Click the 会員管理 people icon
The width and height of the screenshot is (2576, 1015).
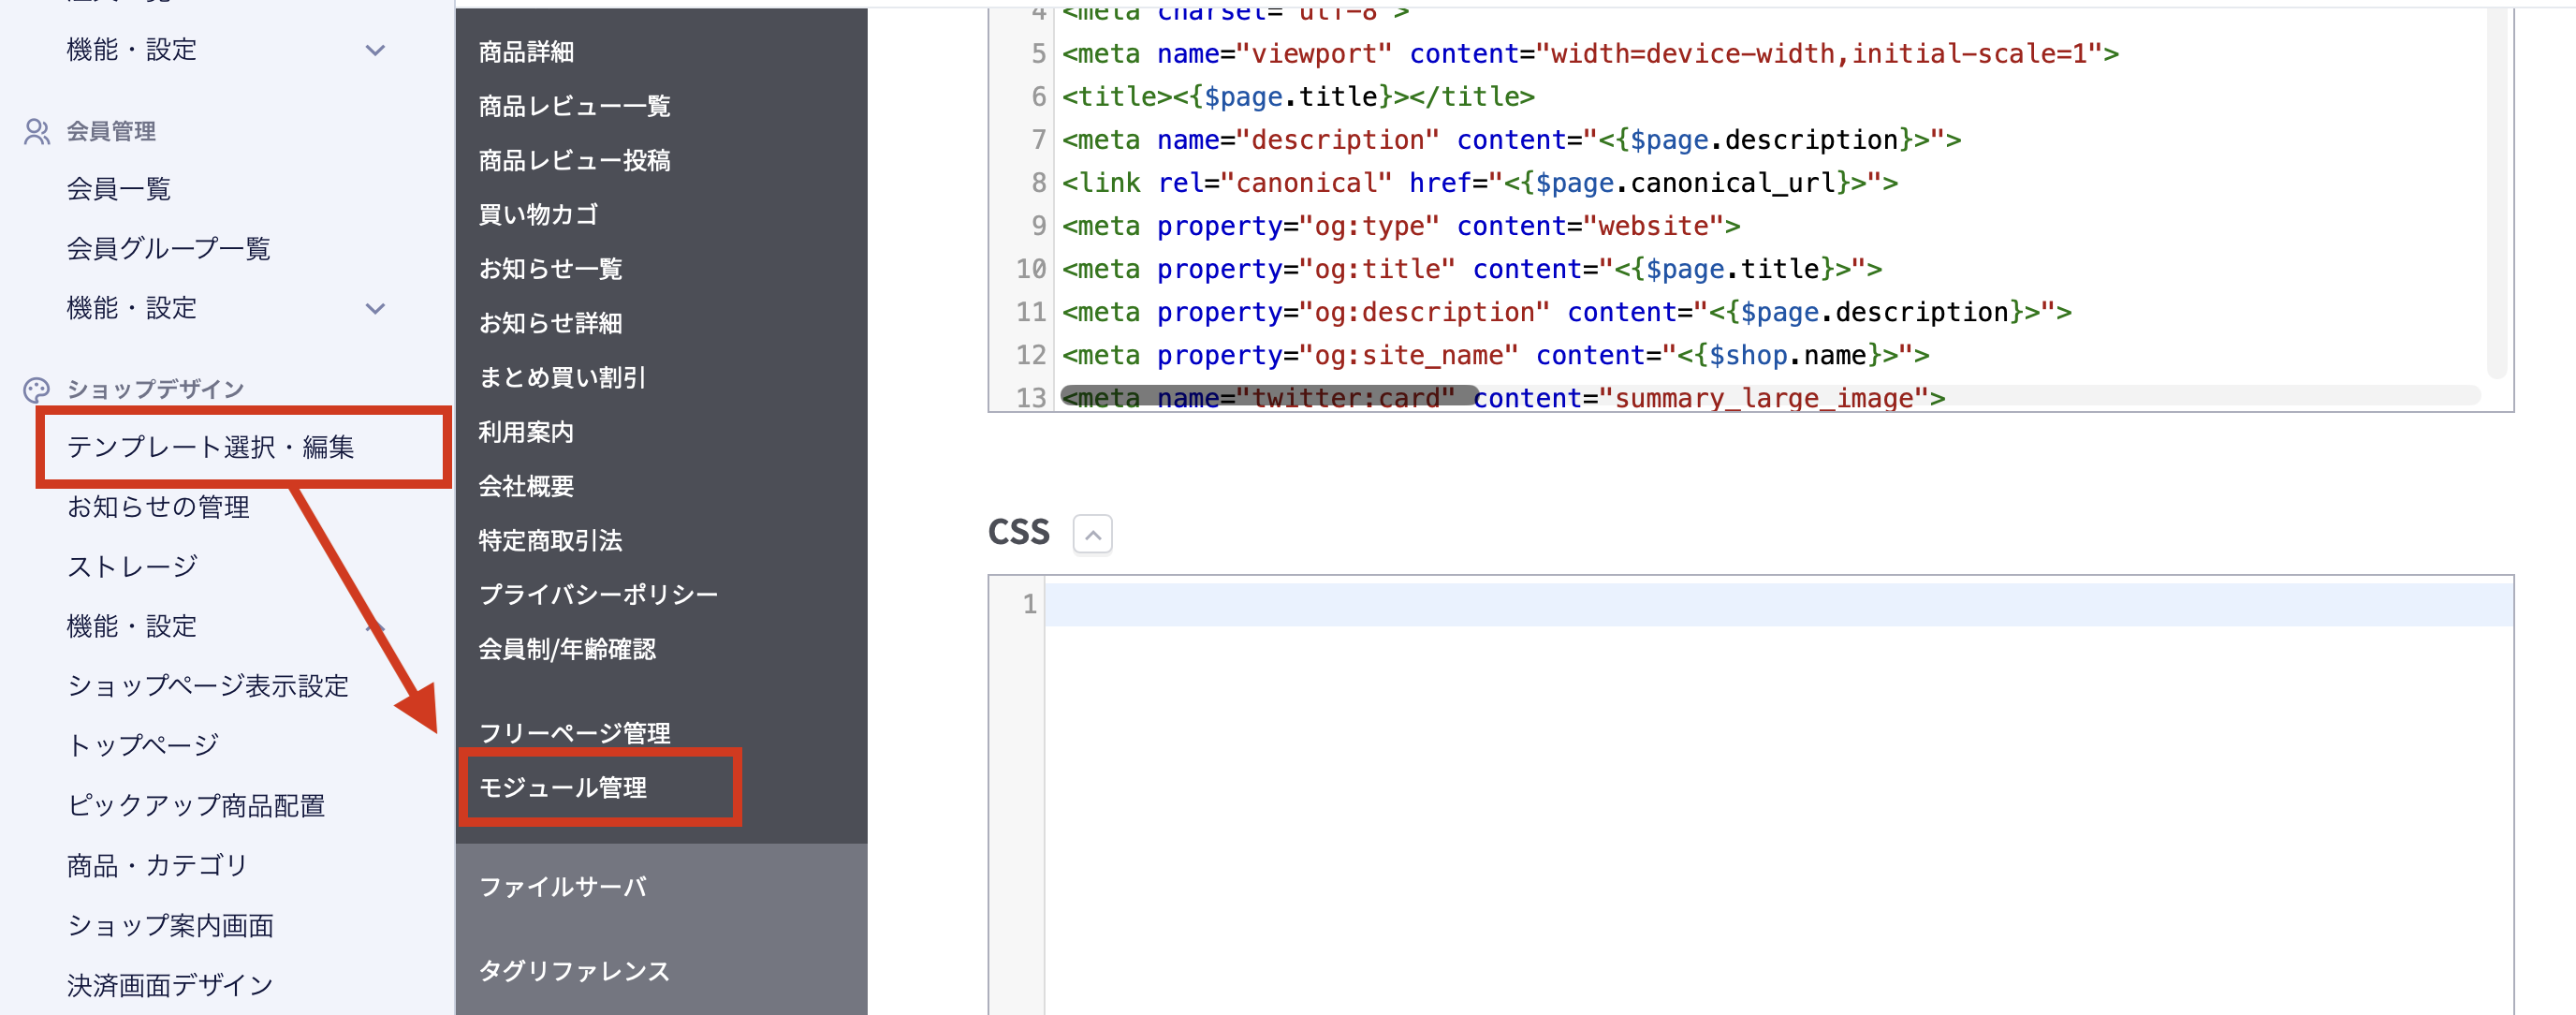point(37,132)
